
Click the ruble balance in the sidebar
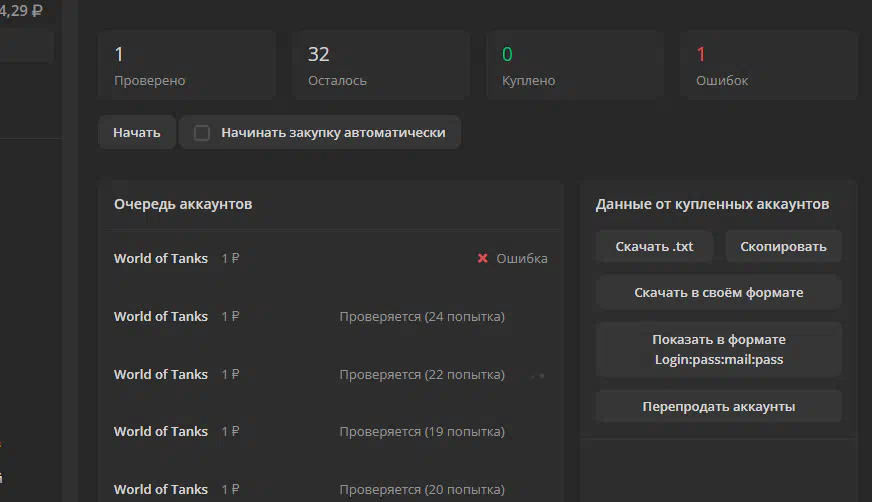coord(21,11)
